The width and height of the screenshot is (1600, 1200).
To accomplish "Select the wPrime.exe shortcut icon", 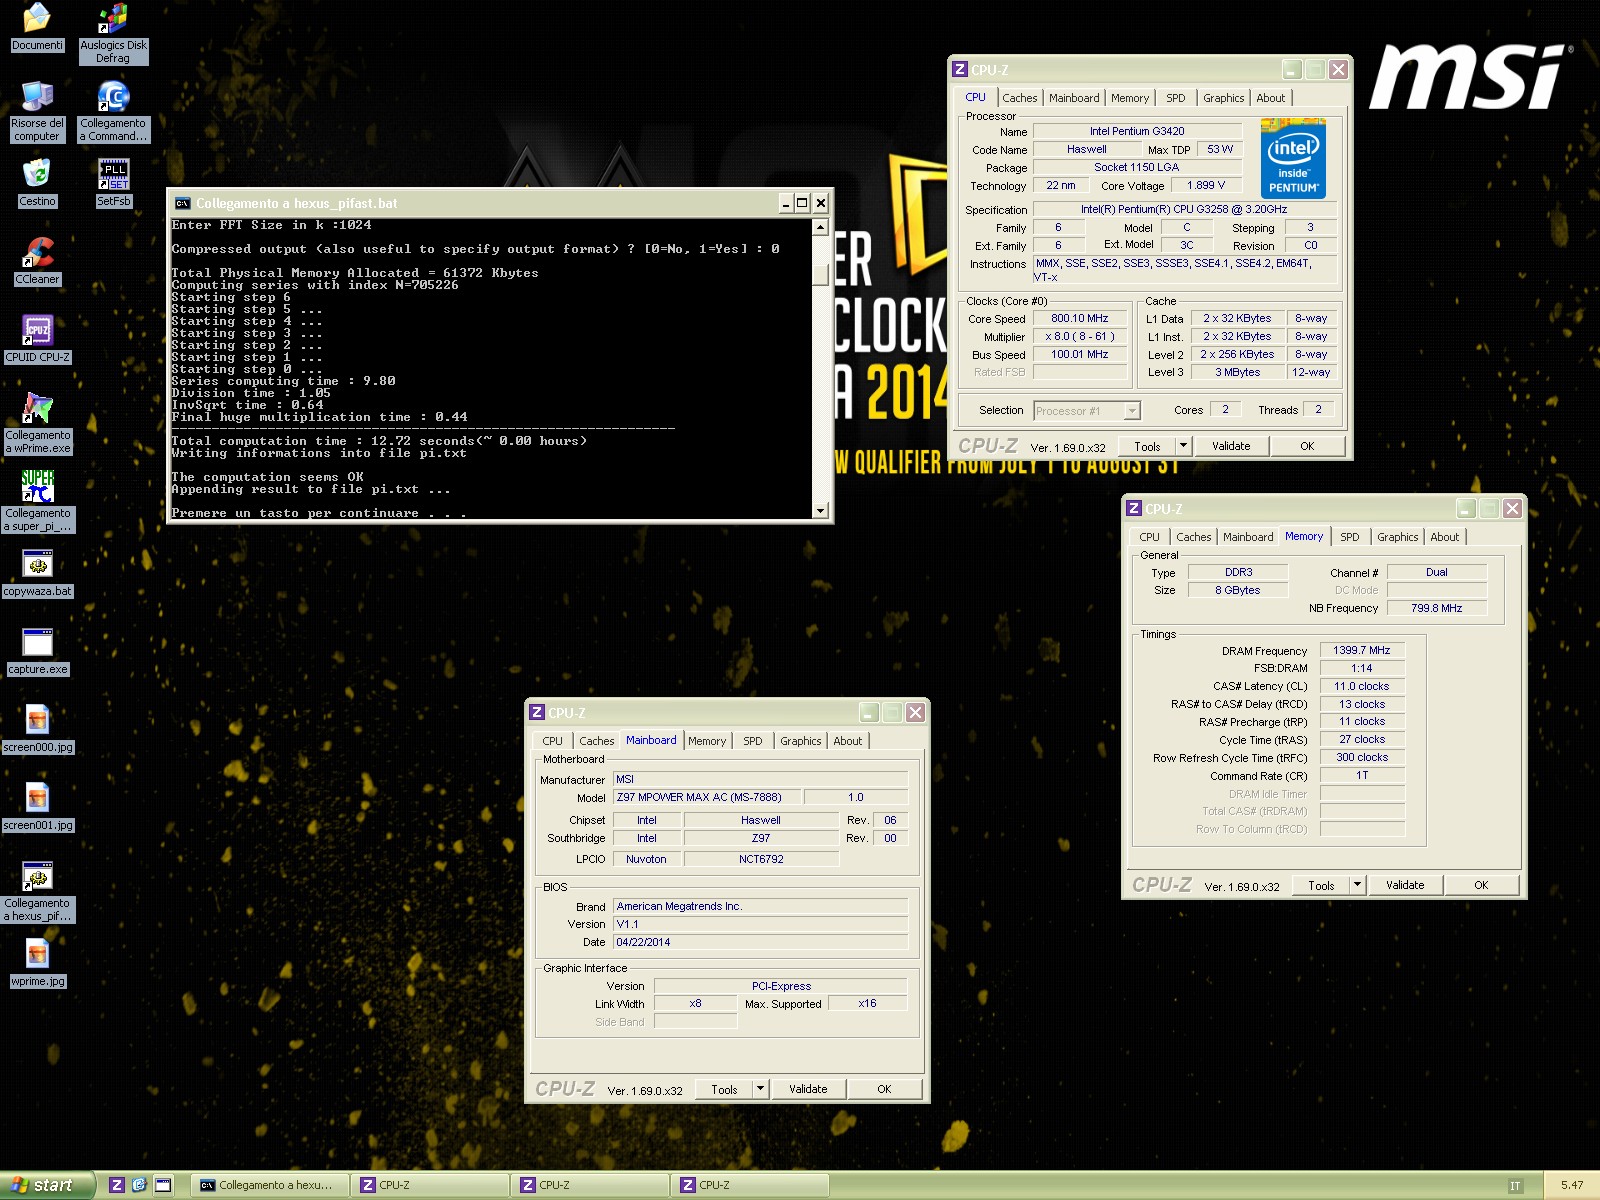I will [x=37, y=408].
